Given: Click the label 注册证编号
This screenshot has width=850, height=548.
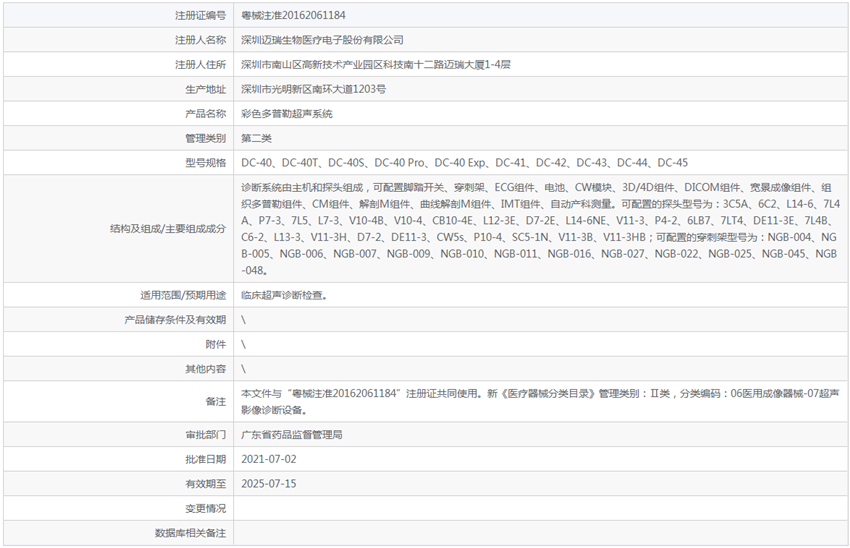Looking at the screenshot, I should point(200,16).
